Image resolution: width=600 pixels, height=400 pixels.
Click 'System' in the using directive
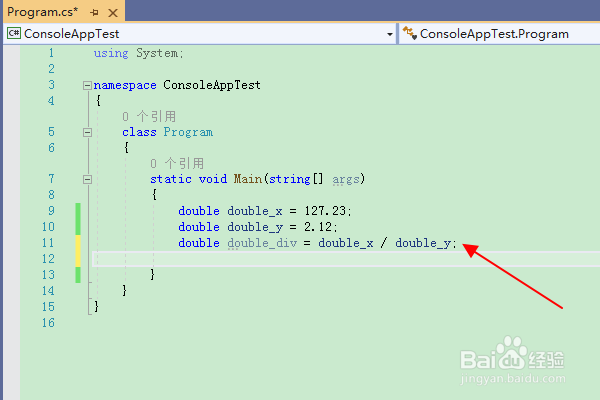click(157, 53)
